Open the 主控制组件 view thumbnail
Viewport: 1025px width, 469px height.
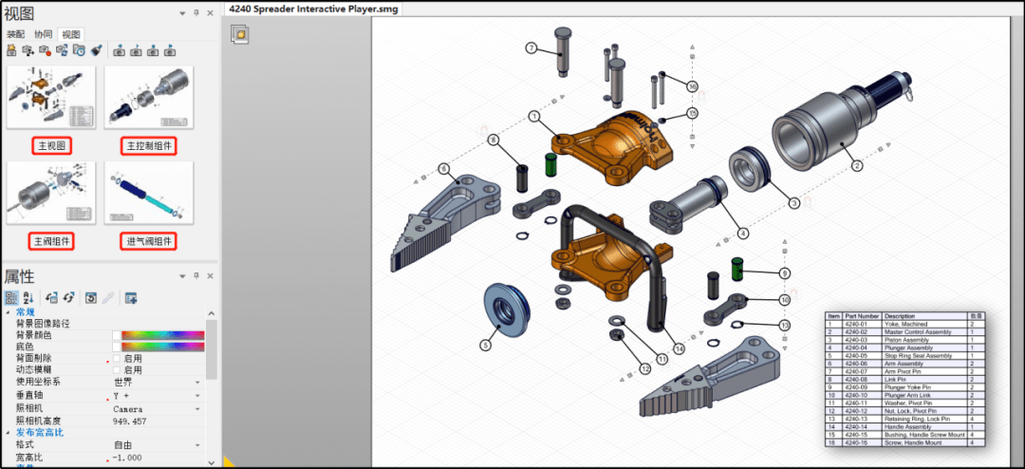click(148, 97)
